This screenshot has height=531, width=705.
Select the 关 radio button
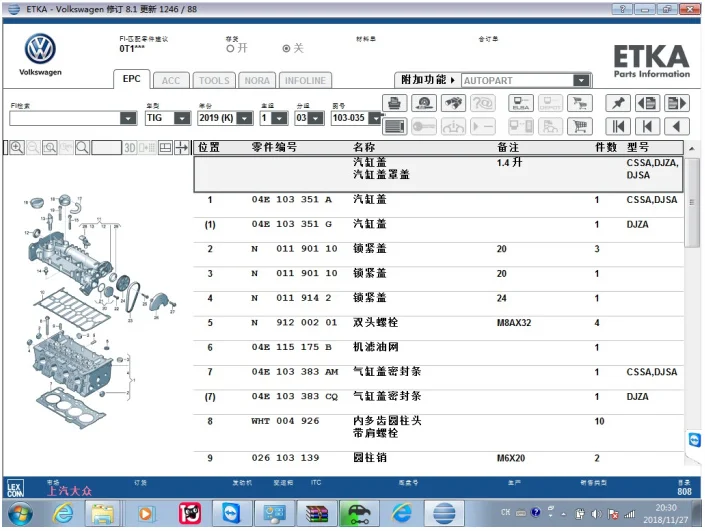pos(286,49)
